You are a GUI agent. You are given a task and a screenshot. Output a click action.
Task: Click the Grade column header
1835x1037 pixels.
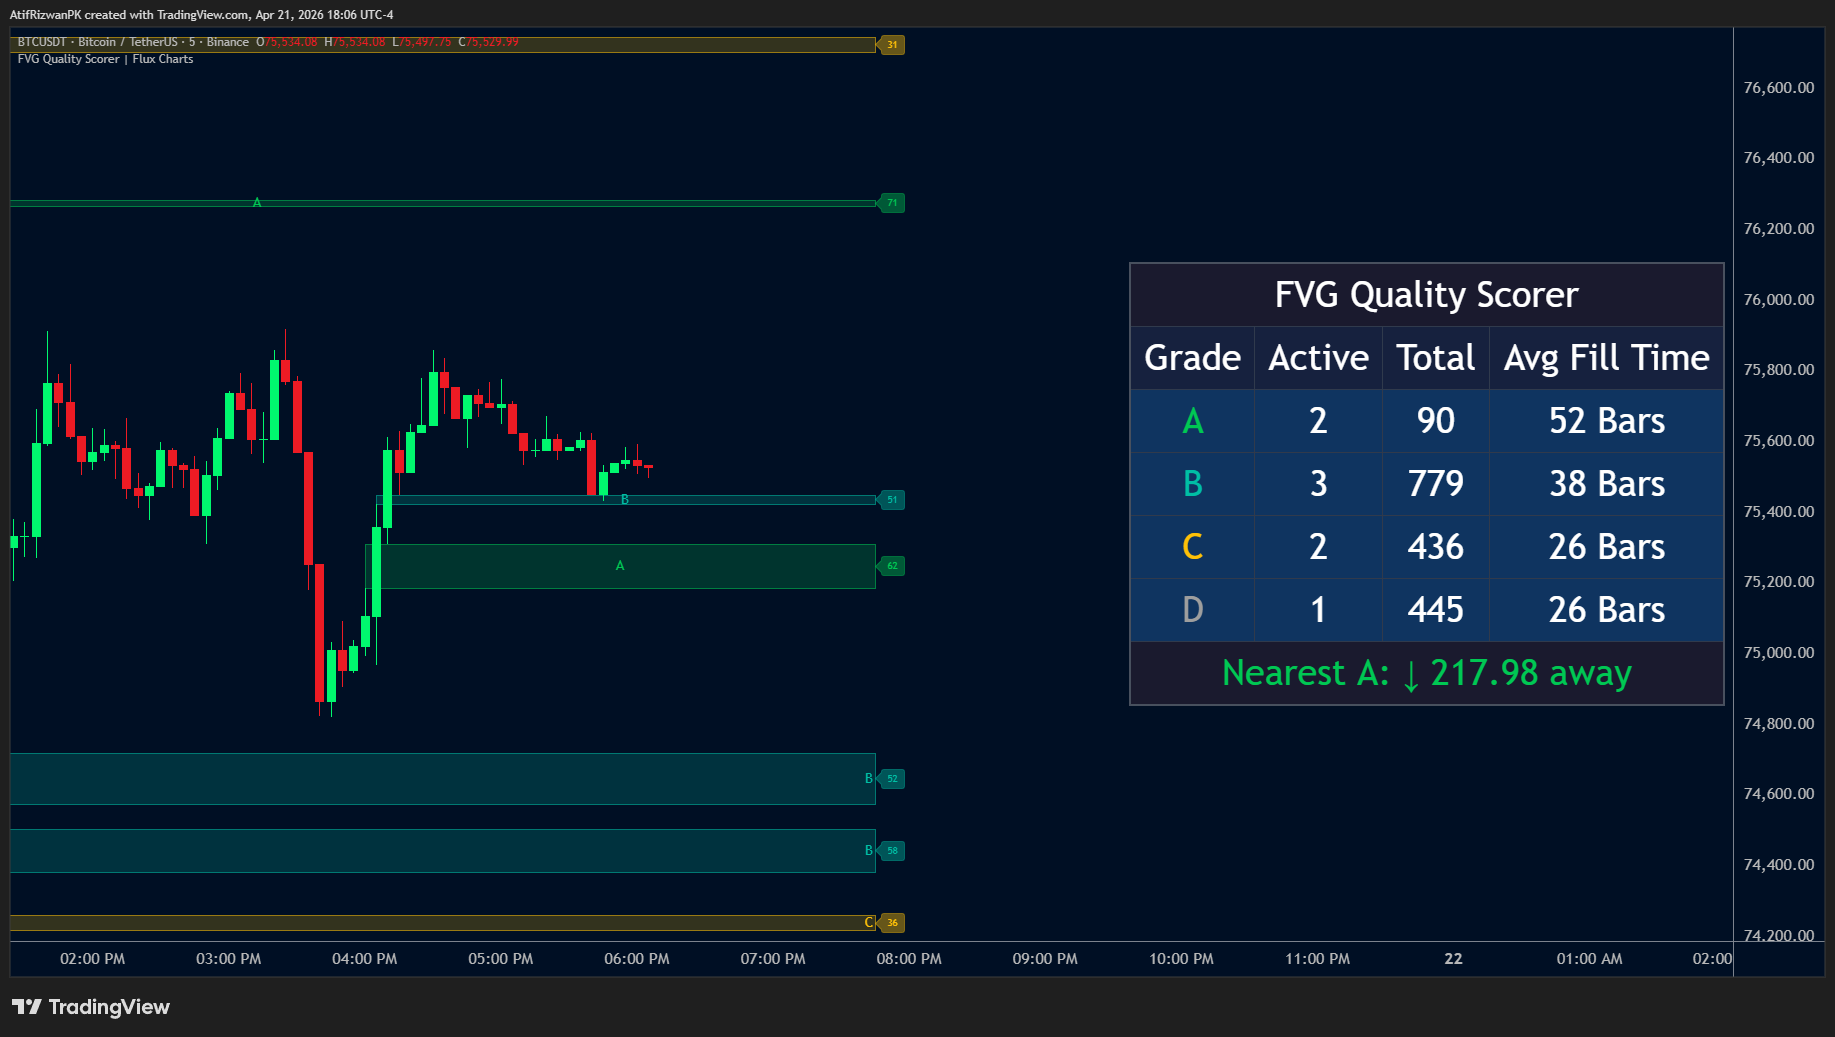[1192, 358]
